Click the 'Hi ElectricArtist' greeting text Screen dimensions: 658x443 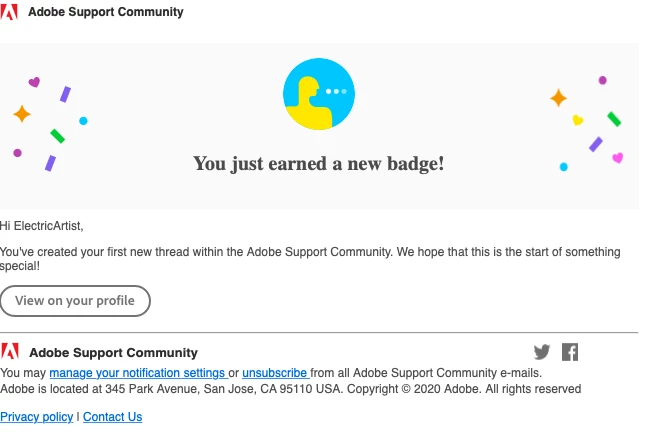pyautogui.click(x=42, y=226)
